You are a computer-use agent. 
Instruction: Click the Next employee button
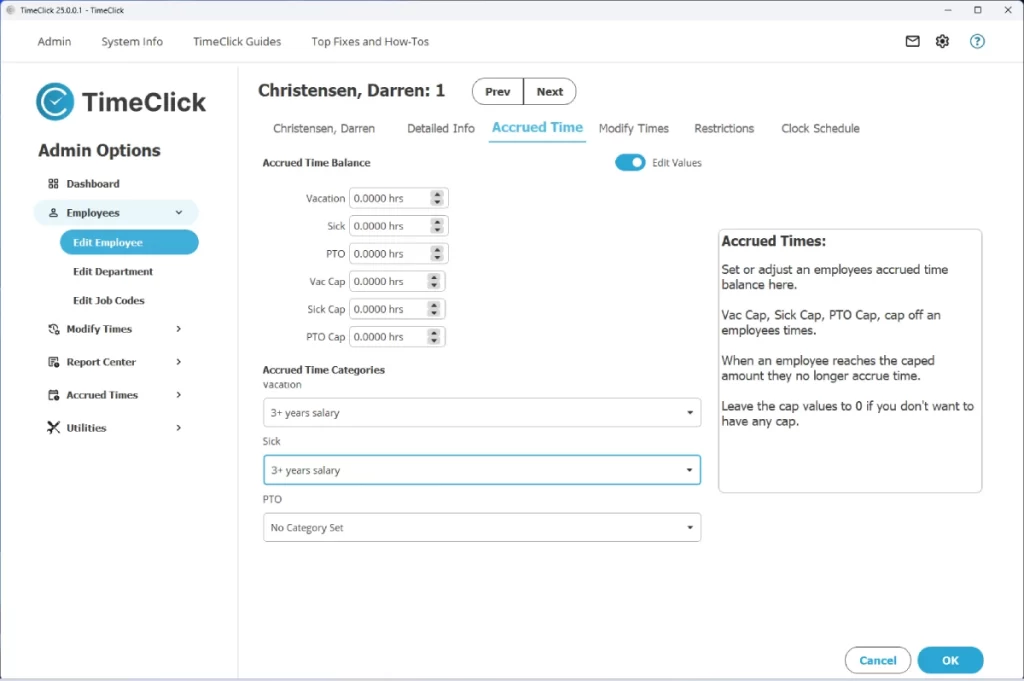pyautogui.click(x=550, y=90)
